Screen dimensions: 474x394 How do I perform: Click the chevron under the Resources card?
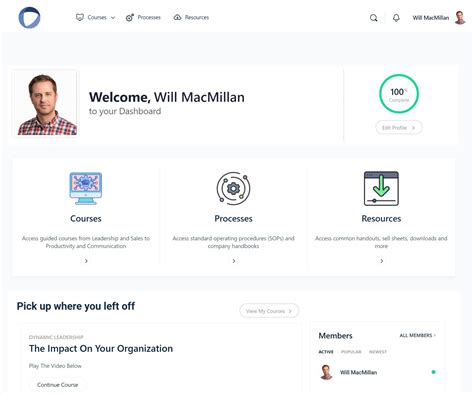(x=382, y=261)
